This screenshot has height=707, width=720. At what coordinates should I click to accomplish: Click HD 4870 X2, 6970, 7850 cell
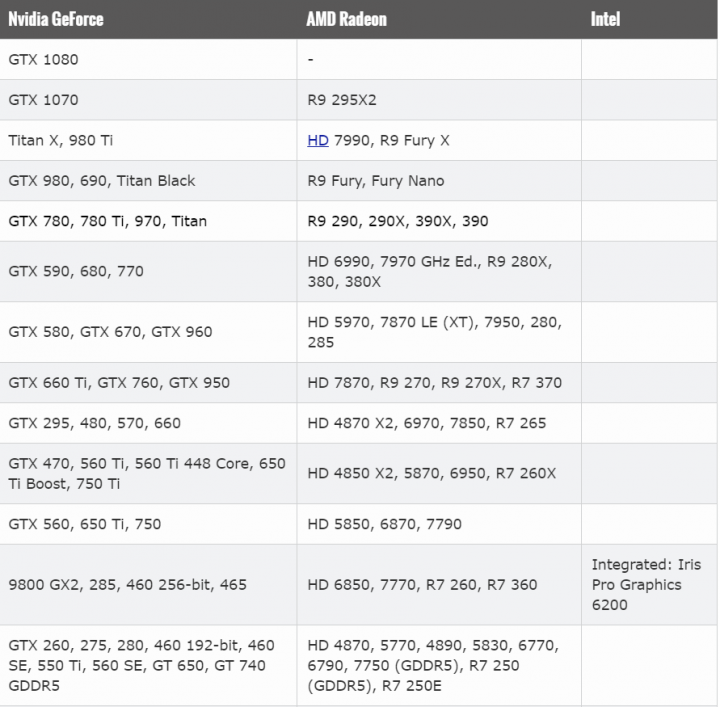pos(439,423)
